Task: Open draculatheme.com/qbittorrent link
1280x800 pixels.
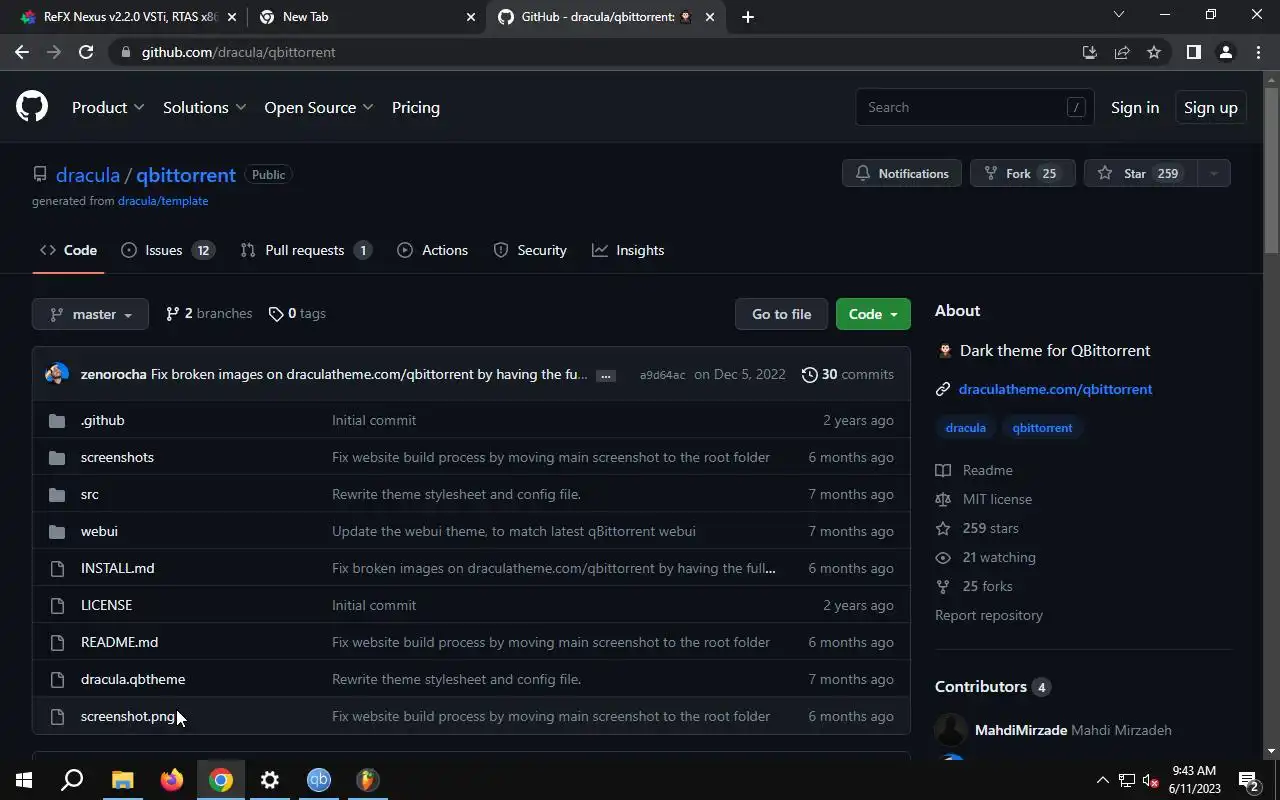Action: 1055,389
